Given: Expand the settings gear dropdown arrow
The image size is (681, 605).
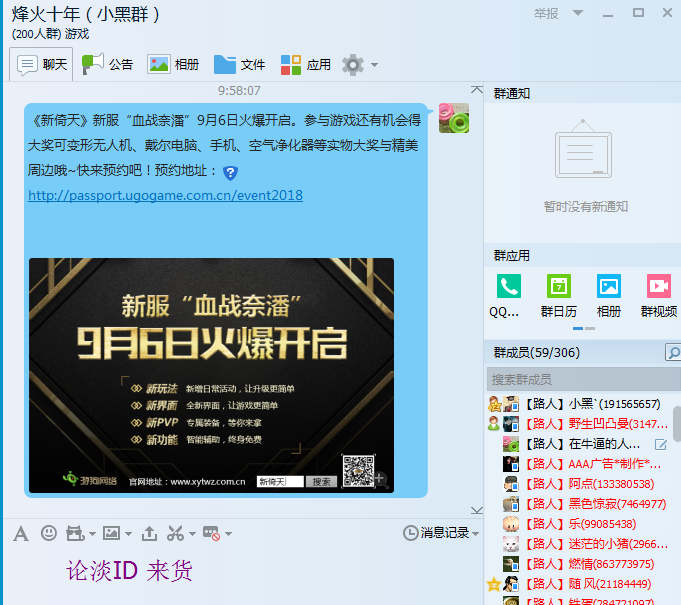Looking at the screenshot, I should 374,65.
